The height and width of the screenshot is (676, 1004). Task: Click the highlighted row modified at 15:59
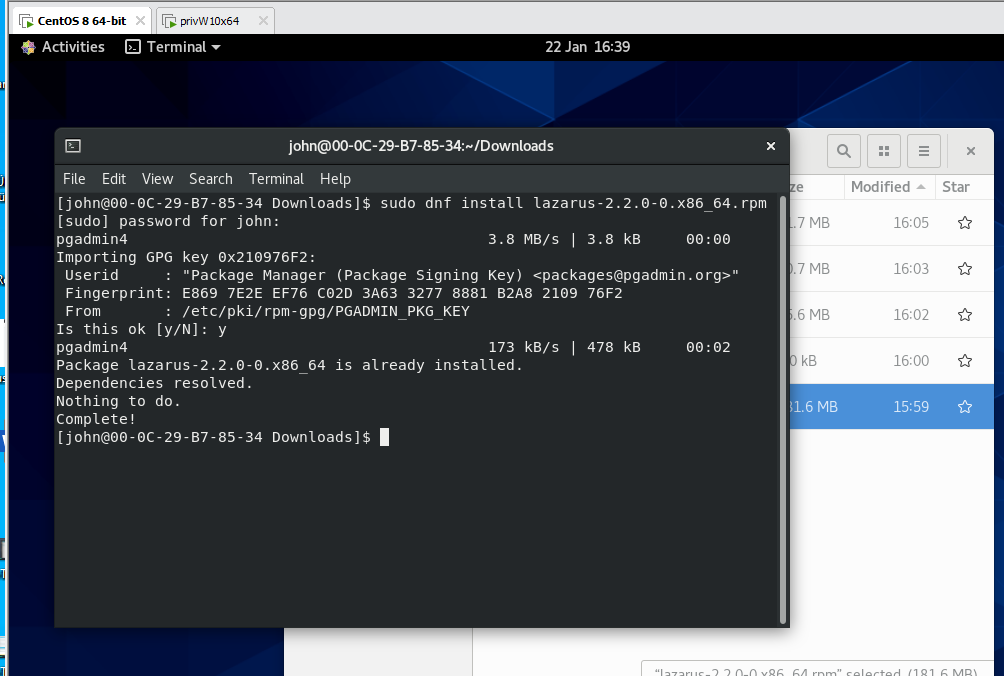coord(891,407)
